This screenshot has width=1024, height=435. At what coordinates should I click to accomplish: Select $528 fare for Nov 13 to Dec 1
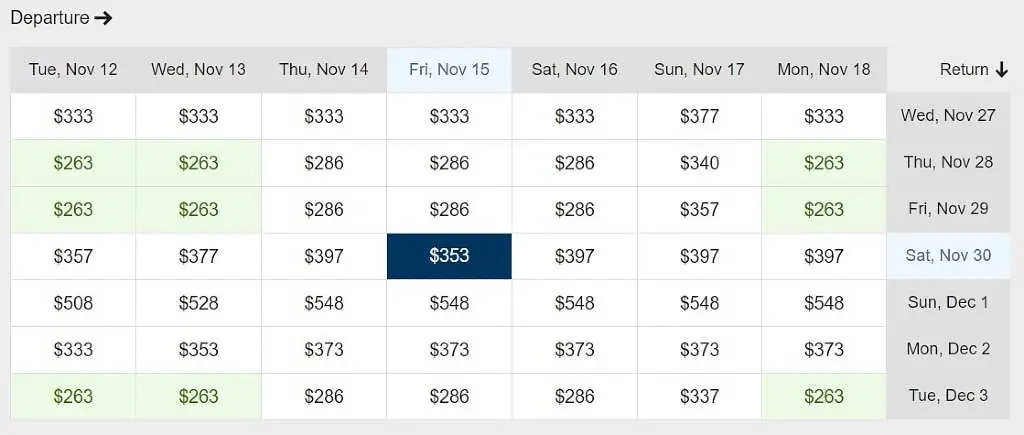[199, 303]
